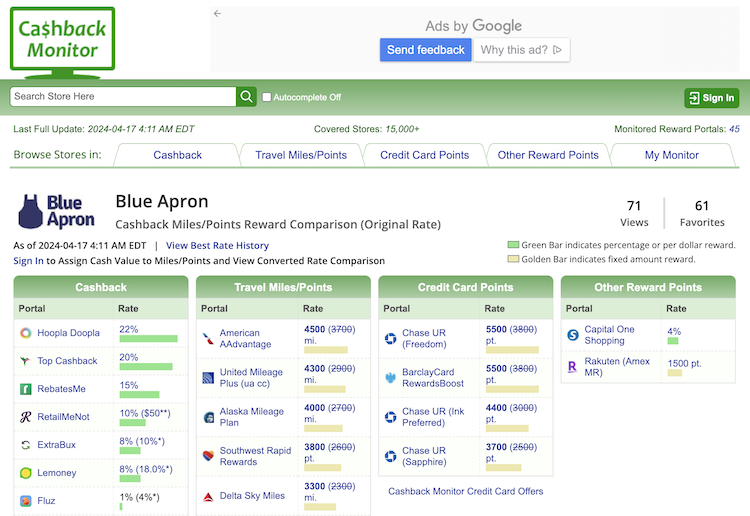This screenshot has height=516, width=750.
Task: Click the Delta Sky Miles icon
Action: point(208,496)
